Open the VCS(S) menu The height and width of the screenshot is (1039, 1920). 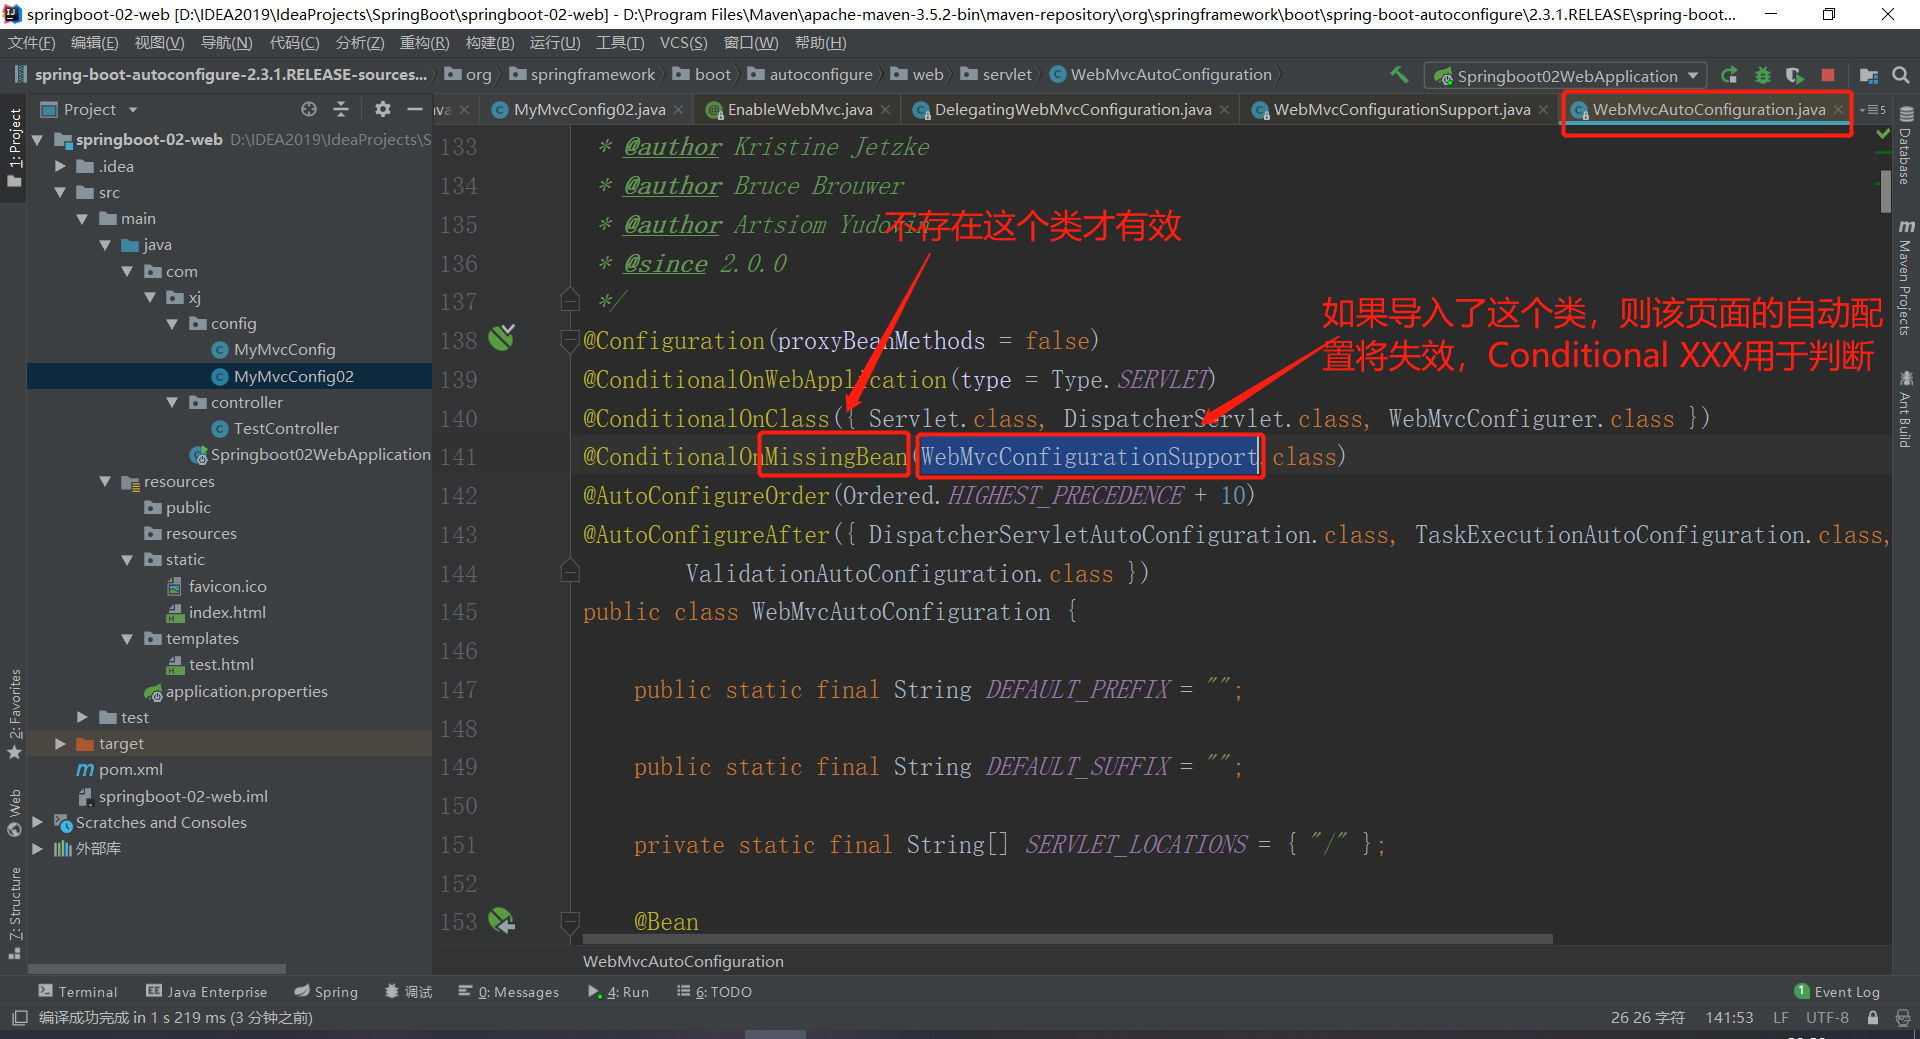[x=683, y=43]
